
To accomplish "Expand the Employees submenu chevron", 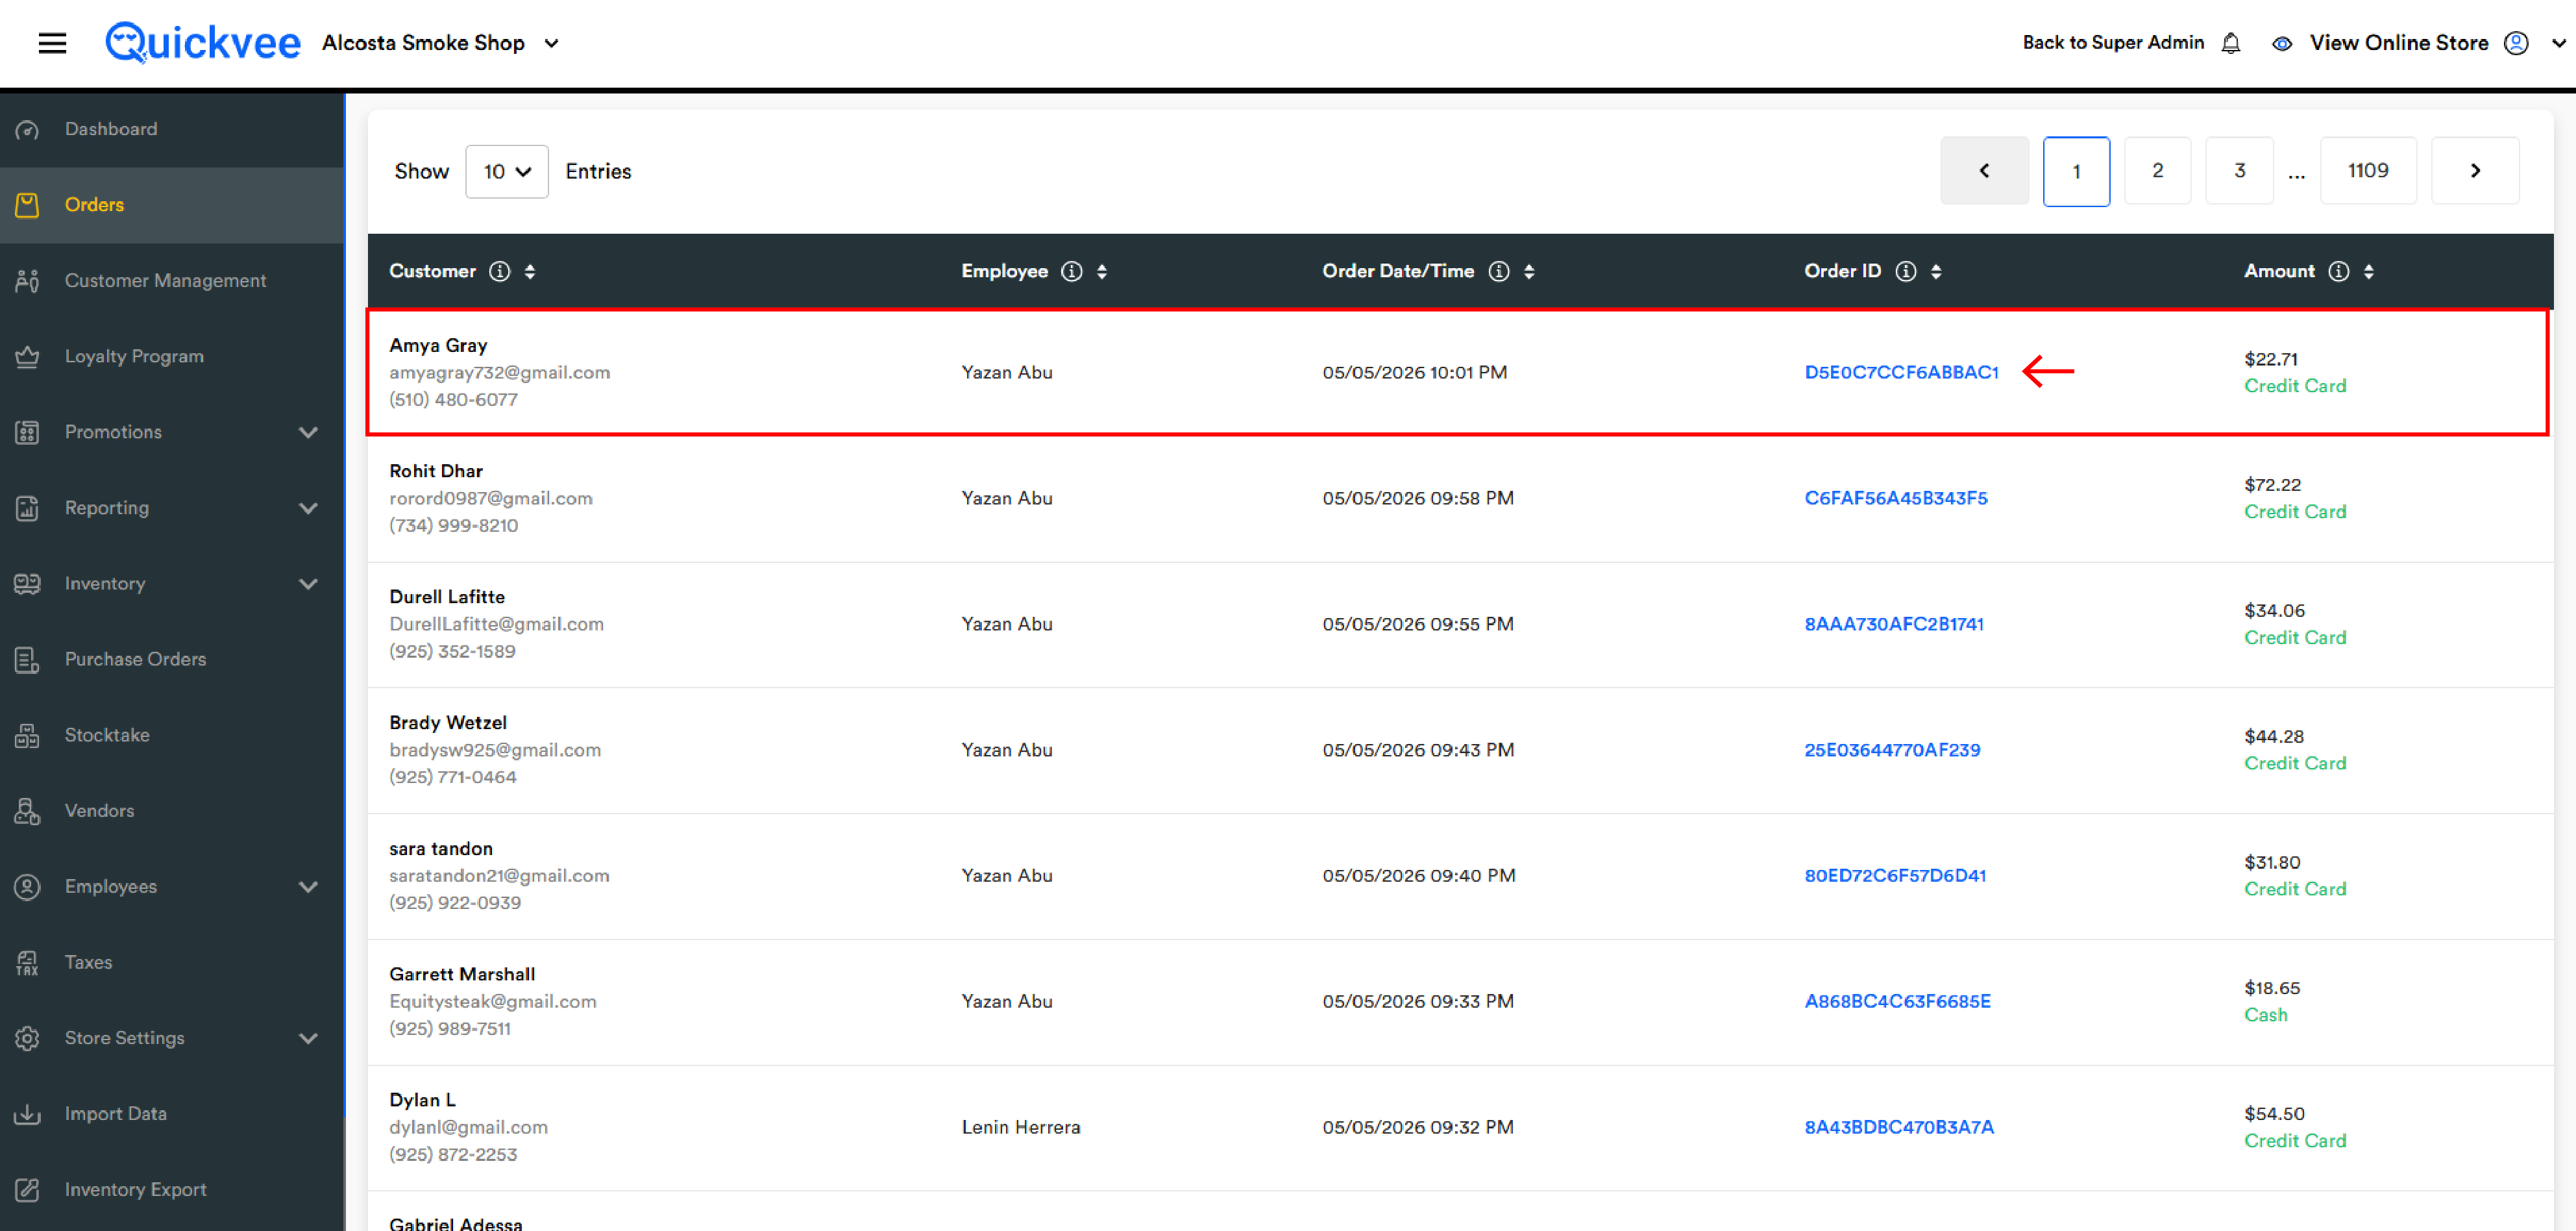I will [x=308, y=887].
